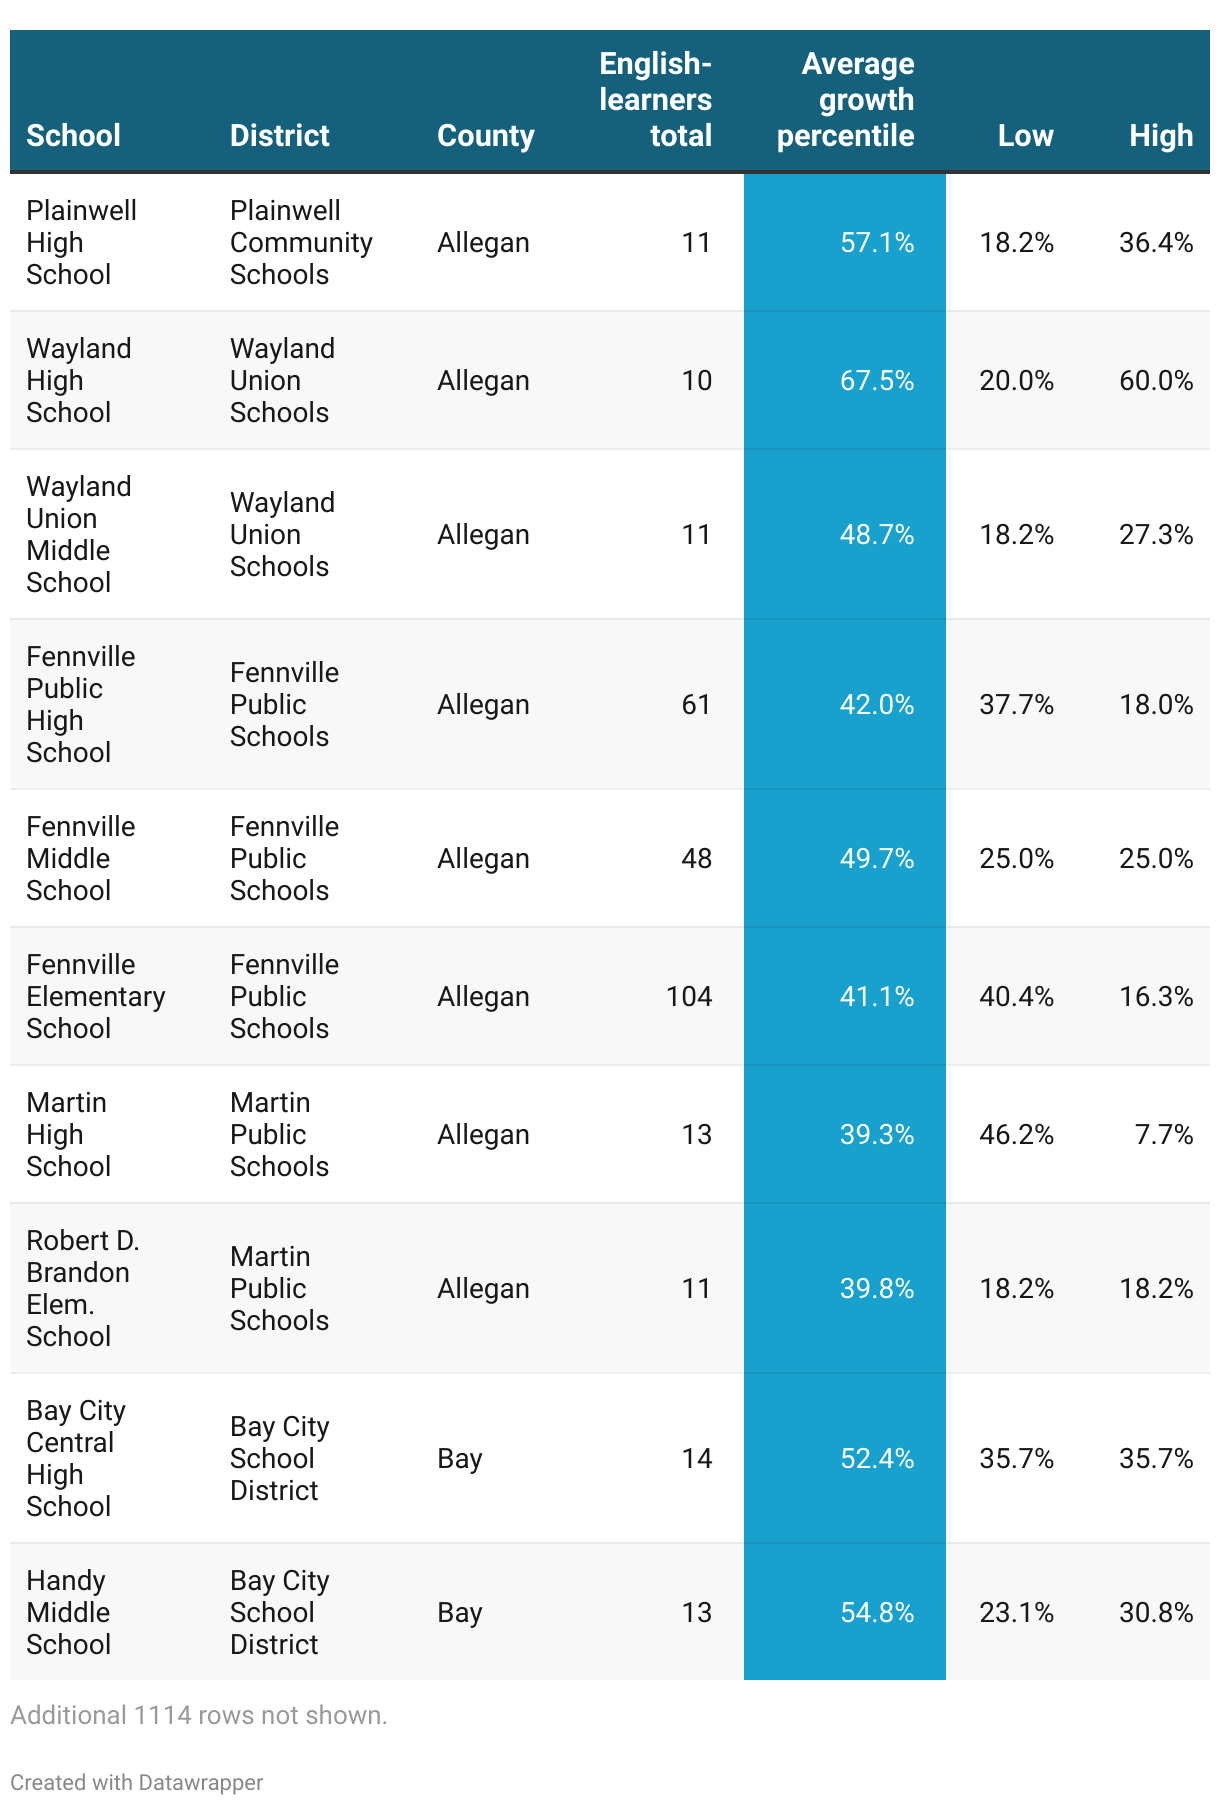
Task: Sort by English-learners total header
Action: click(655, 100)
